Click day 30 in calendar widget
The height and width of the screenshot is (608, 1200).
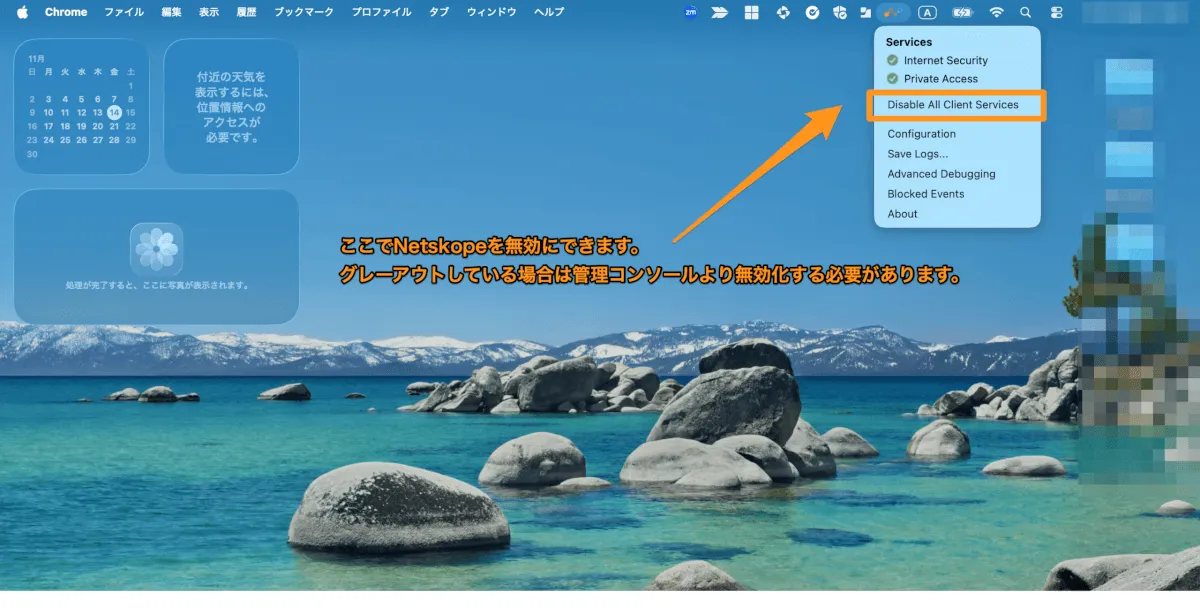click(32, 154)
